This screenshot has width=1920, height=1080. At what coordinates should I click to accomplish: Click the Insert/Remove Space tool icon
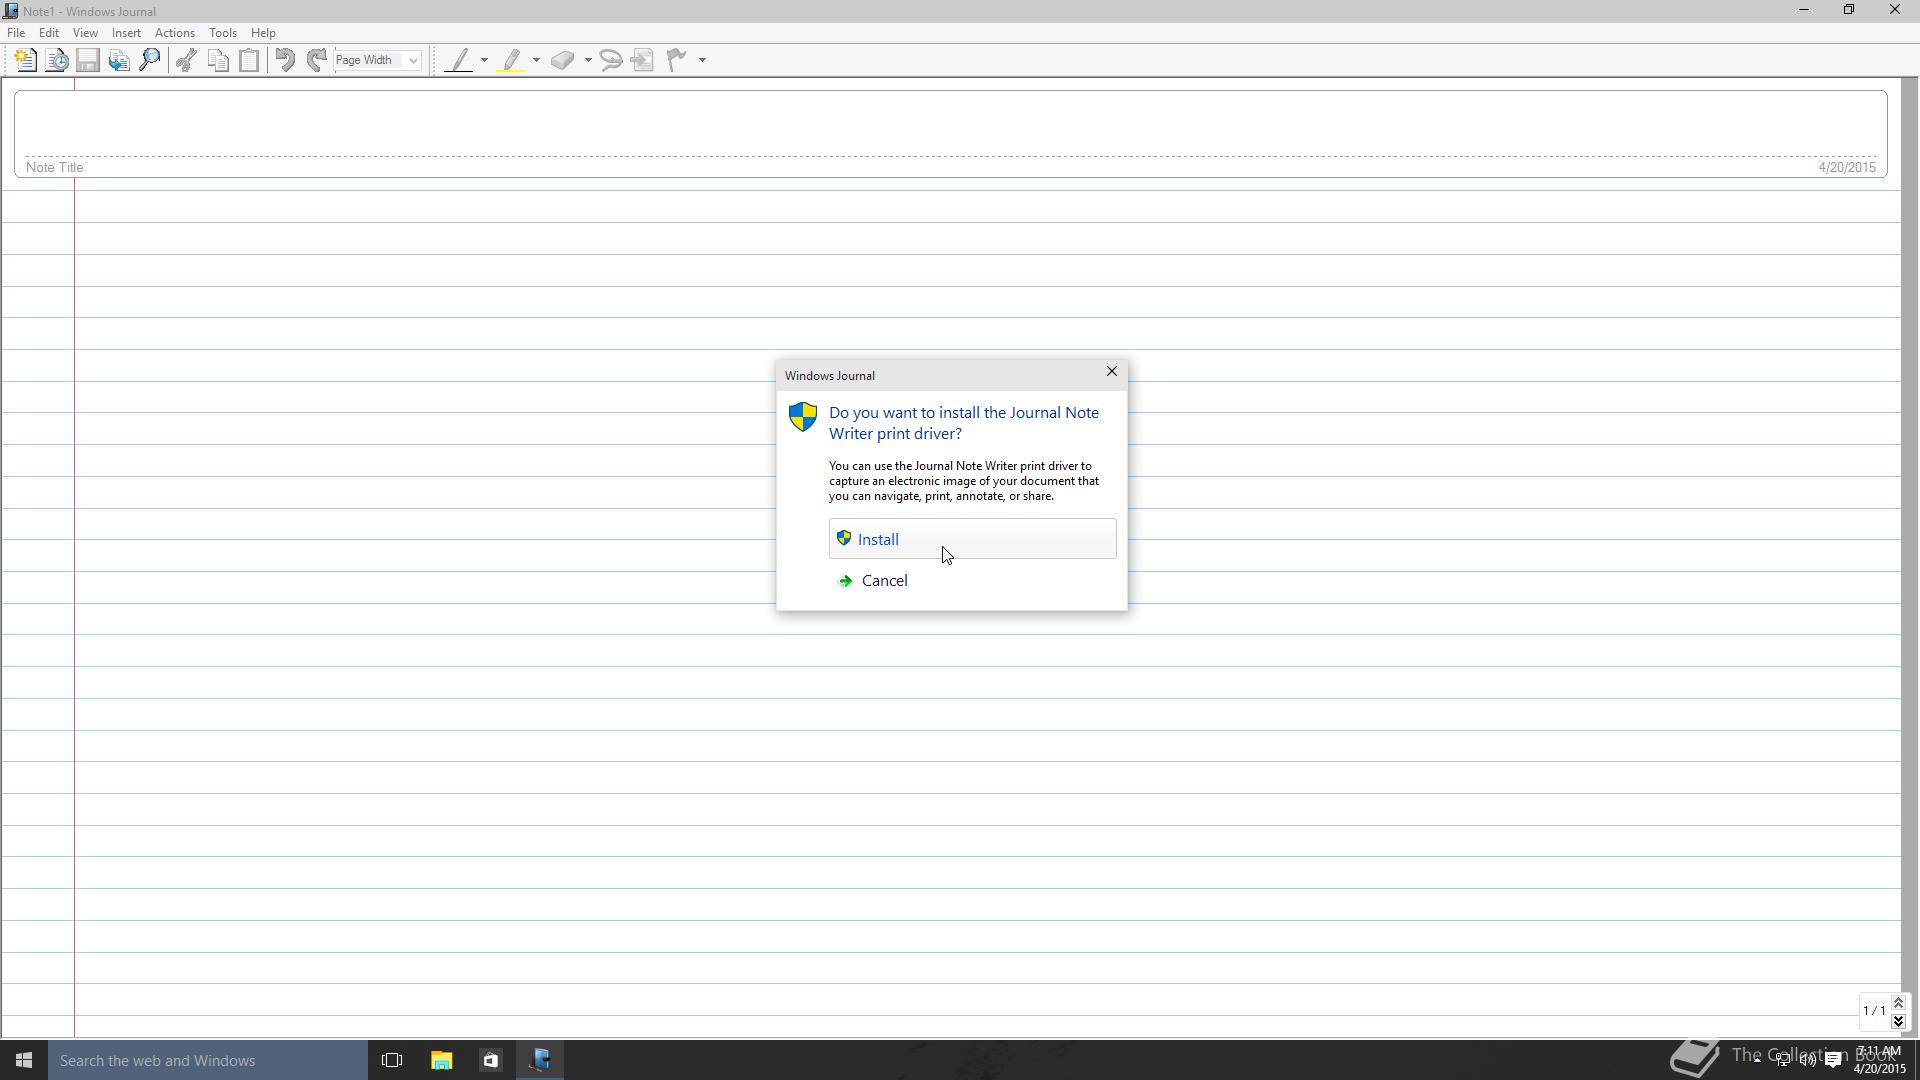(x=643, y=60)
